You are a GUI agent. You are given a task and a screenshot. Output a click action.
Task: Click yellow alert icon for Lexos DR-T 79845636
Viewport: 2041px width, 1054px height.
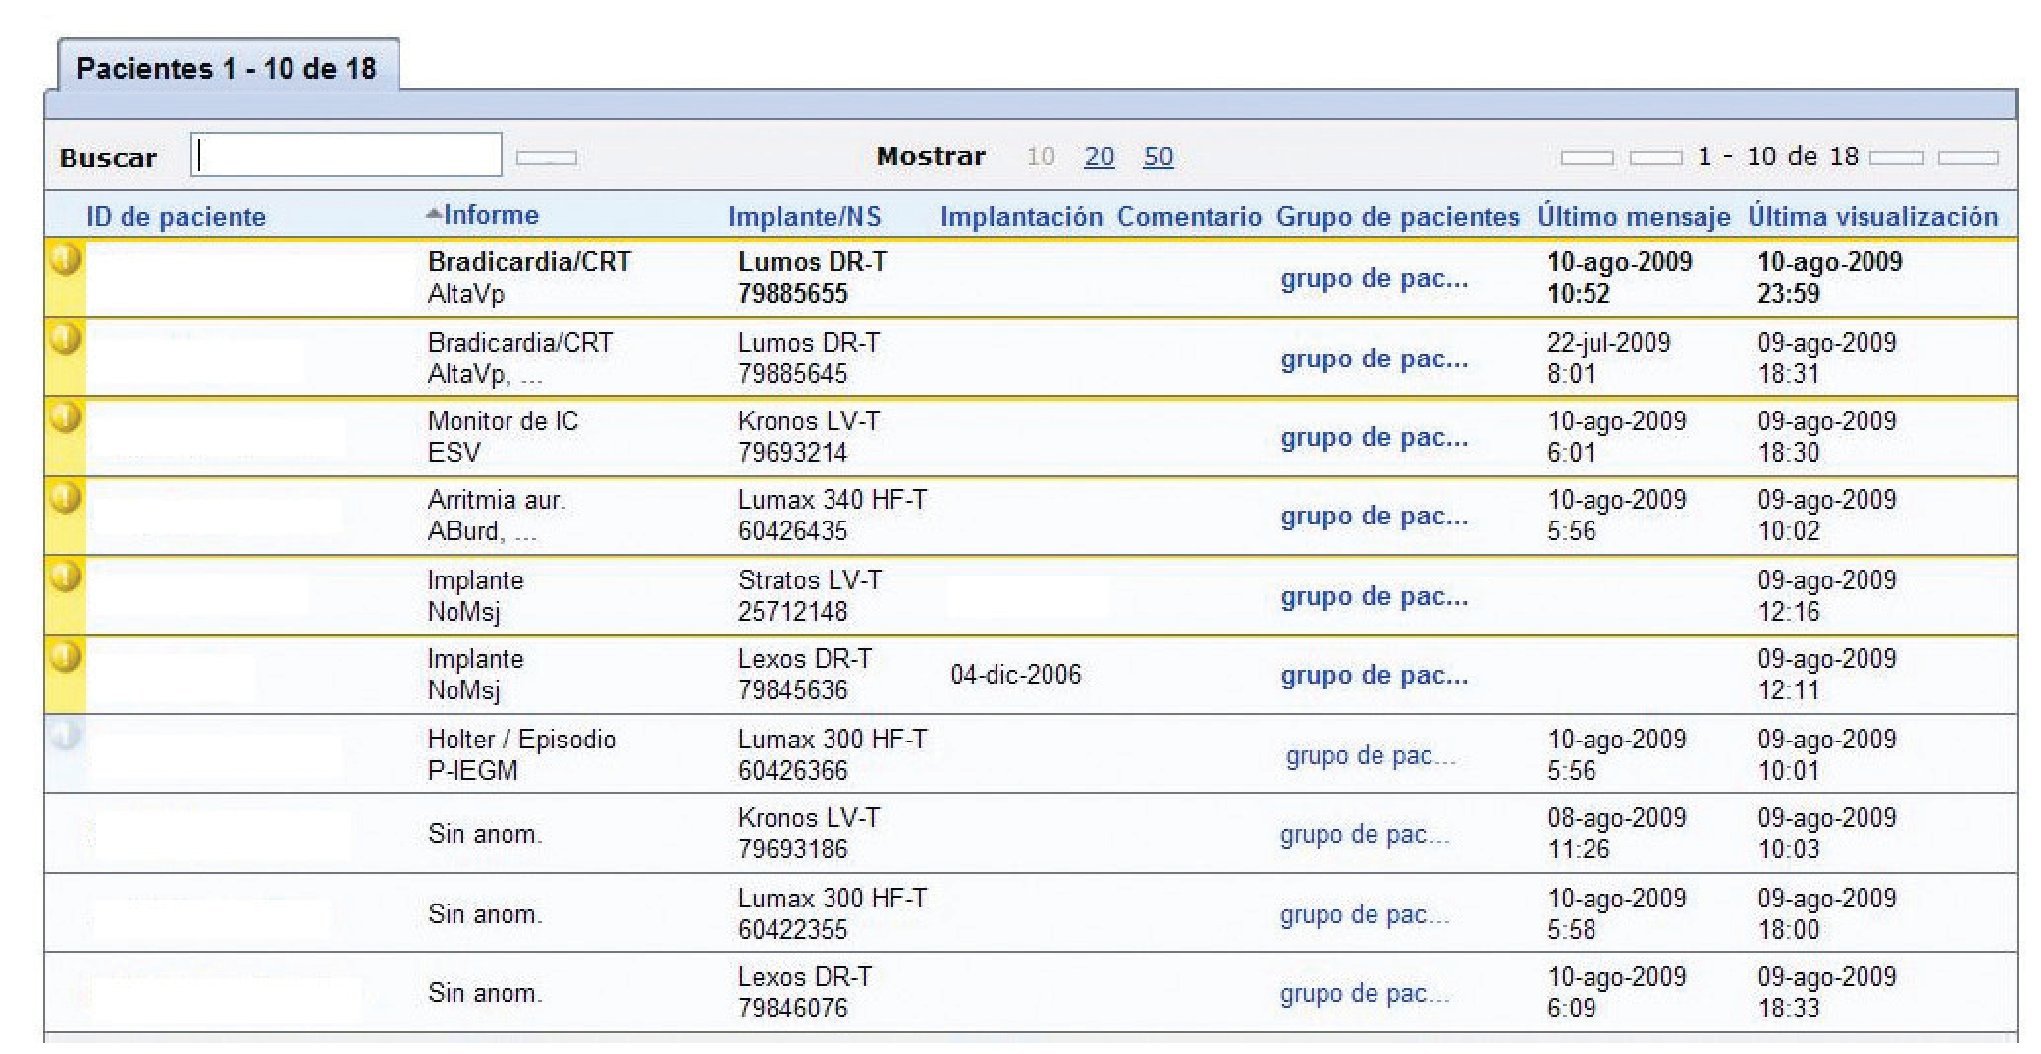pos(65,657)
